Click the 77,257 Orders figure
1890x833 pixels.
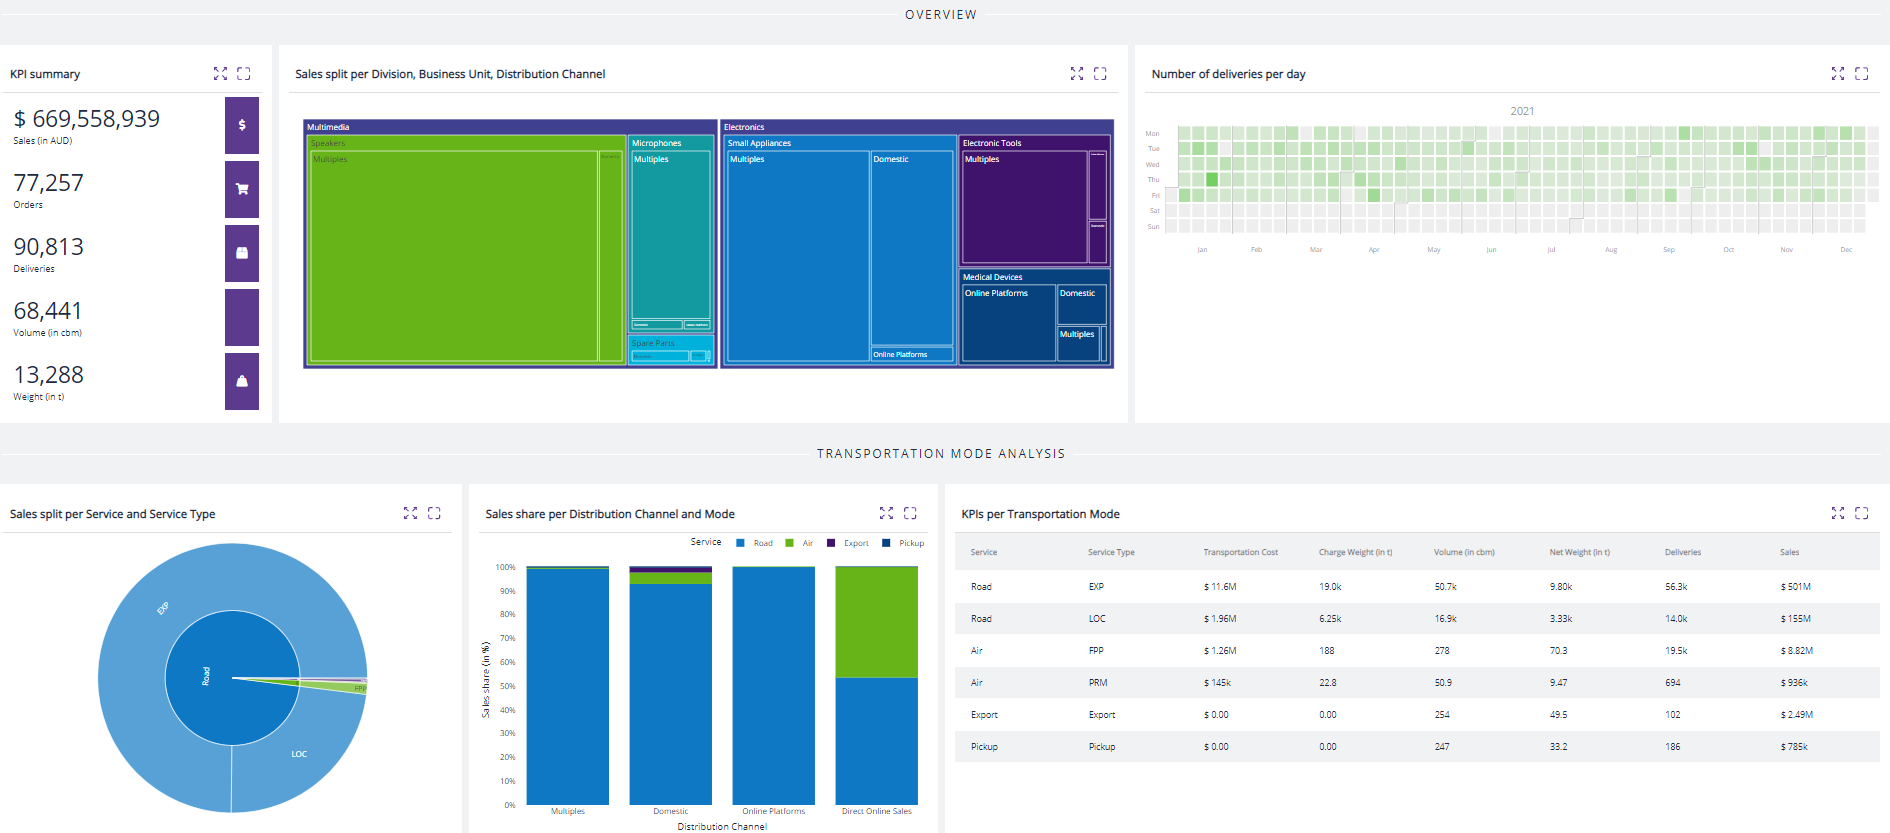pyautogui.click(x=48, y=183)
